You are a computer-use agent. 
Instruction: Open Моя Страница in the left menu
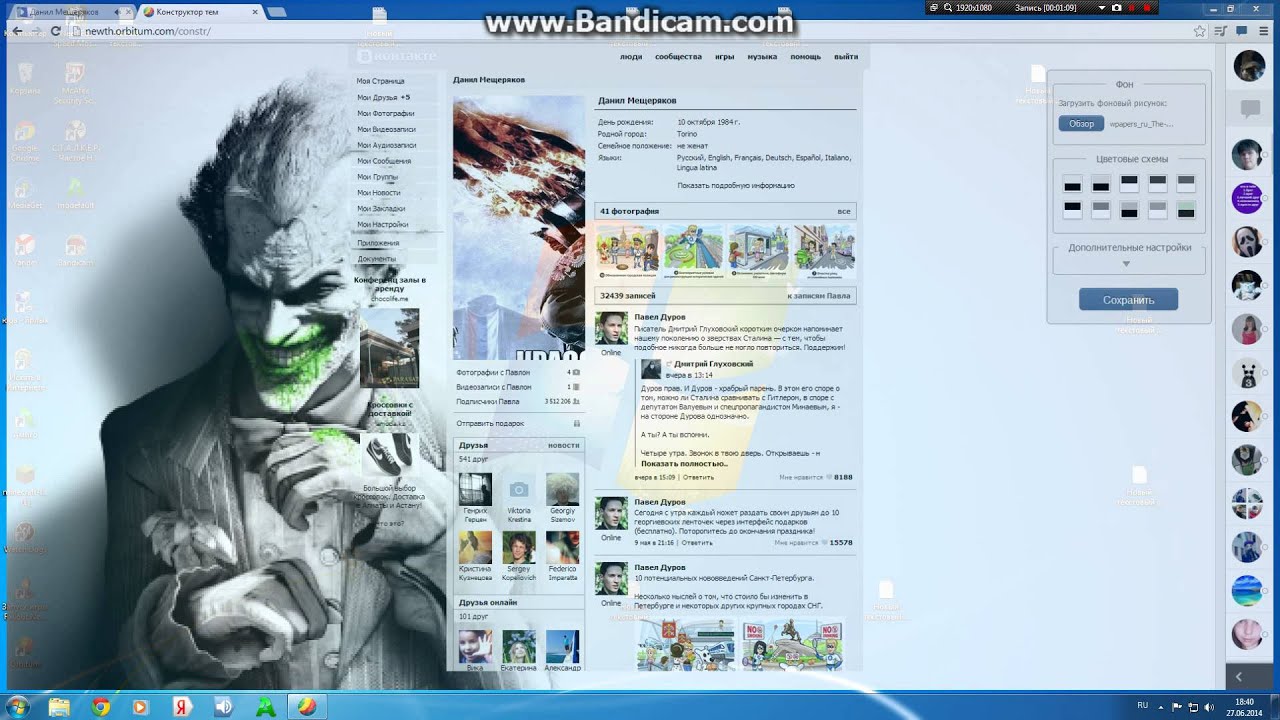tap(381, 81)
